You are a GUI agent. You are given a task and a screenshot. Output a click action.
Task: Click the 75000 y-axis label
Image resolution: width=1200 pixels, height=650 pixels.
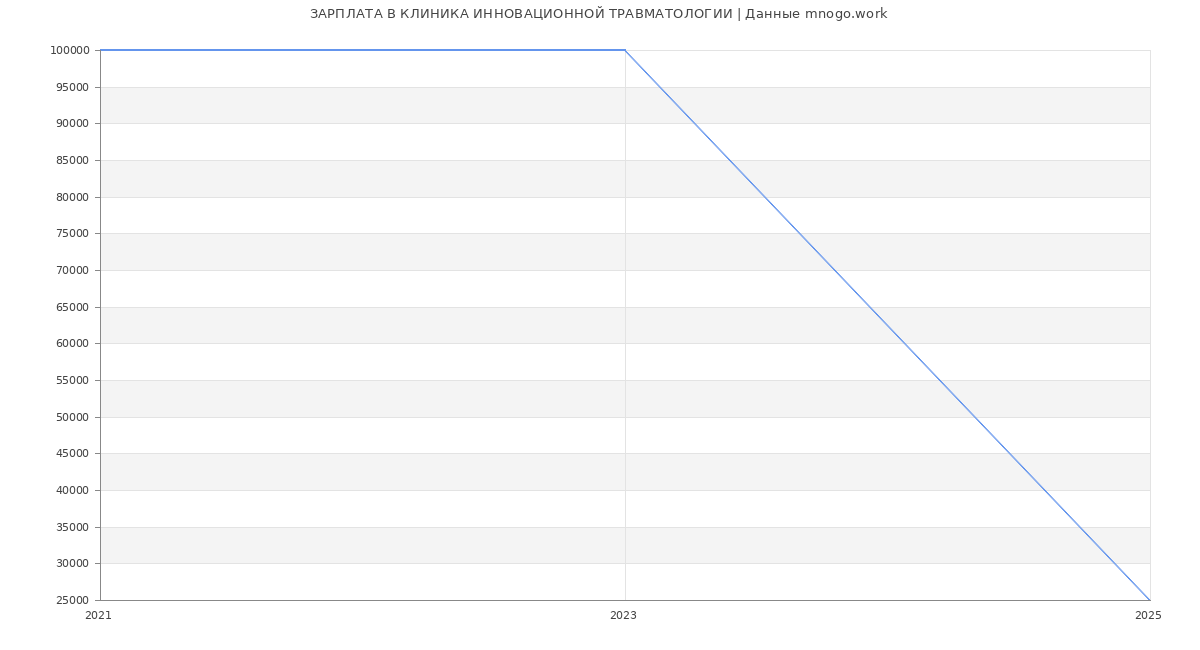(x=72, y=234)
